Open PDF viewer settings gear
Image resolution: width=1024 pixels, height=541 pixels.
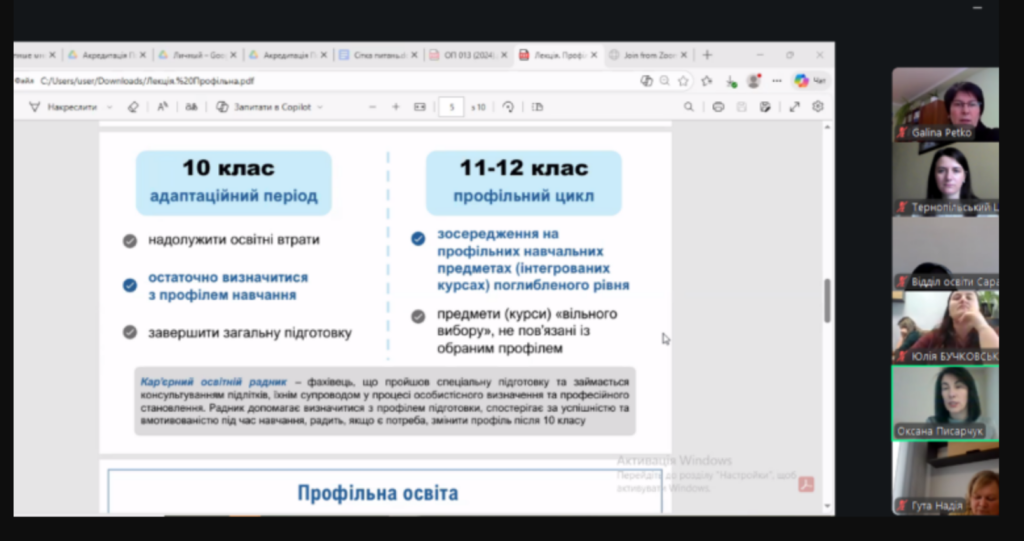[818, 107]
